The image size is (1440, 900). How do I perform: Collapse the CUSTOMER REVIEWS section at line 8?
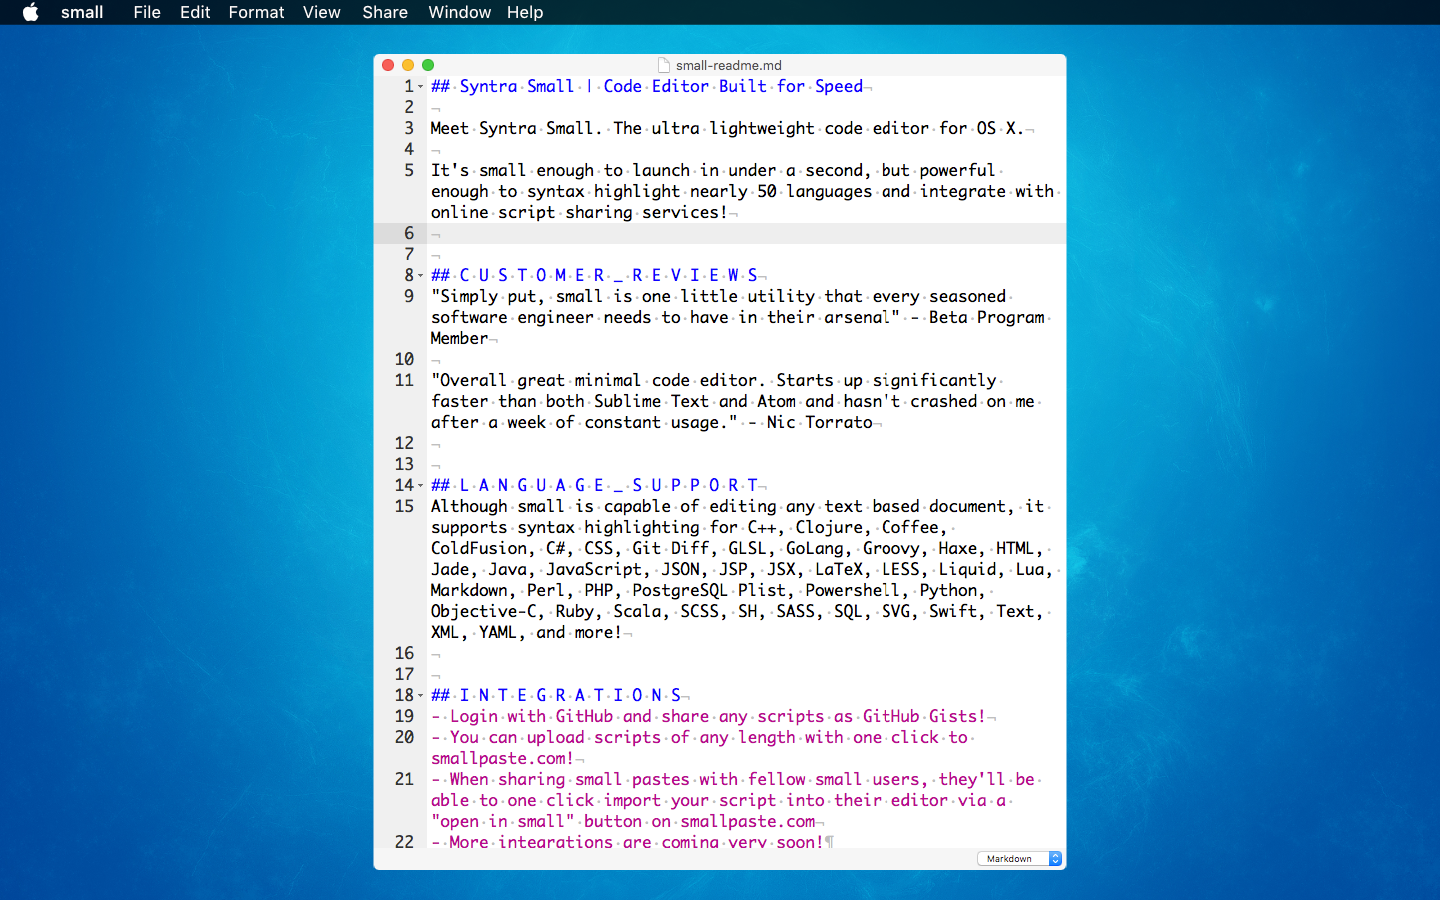(421, 276)
